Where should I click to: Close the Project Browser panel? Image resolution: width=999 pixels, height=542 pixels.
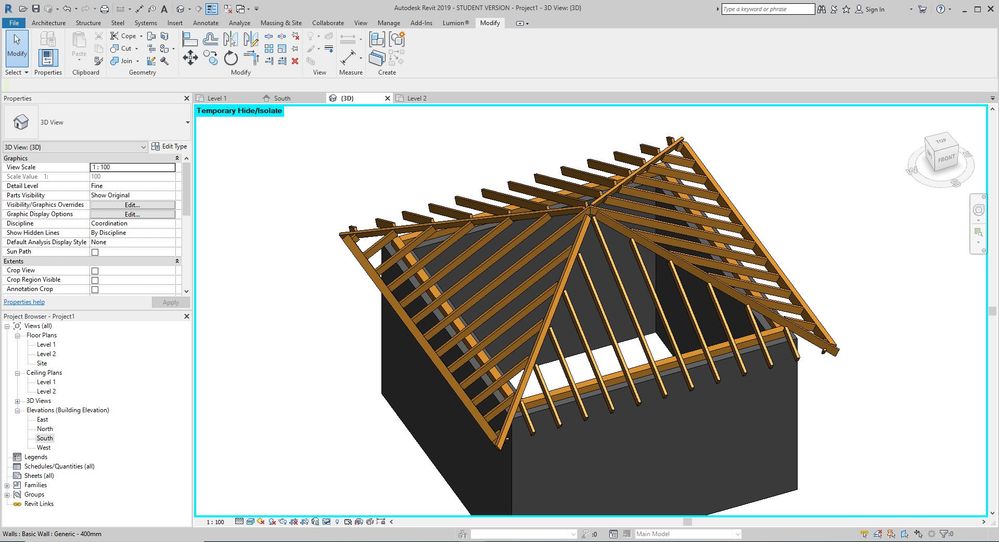click(x=187, y=317)
